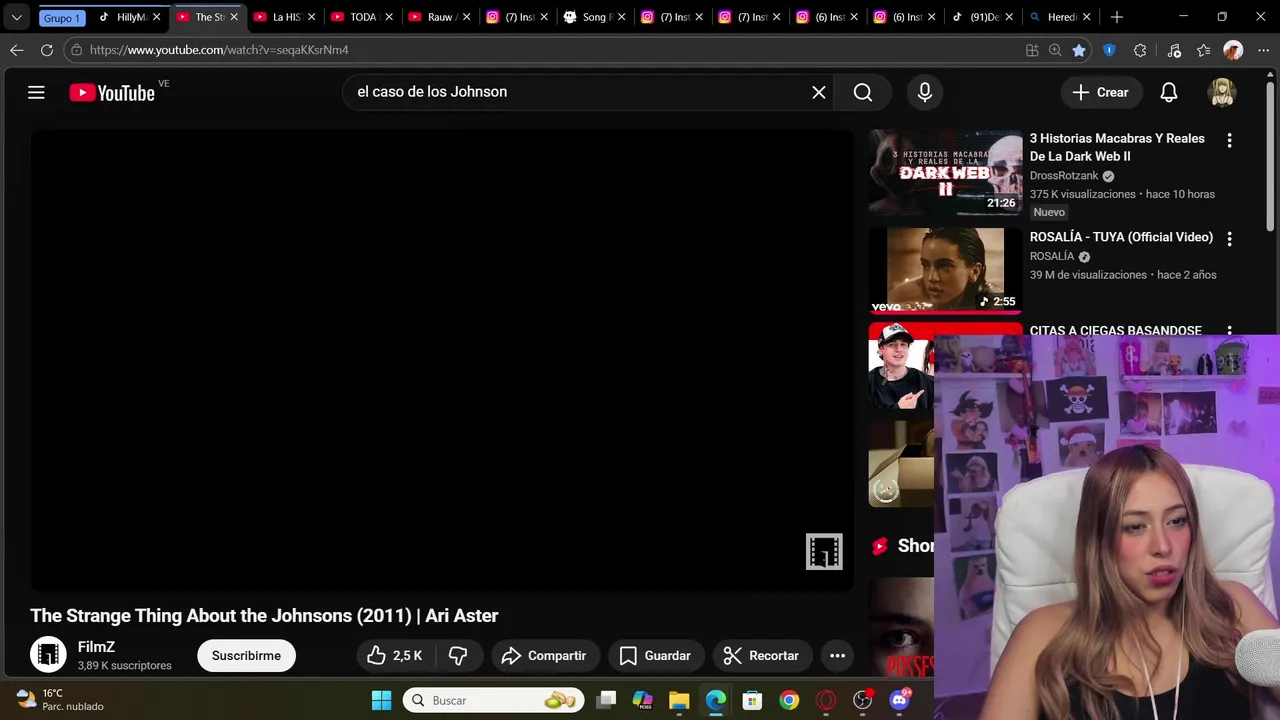The image size is (1280, 720).
Task: Open Edge settings and more menu
Action: [1263, 50]
